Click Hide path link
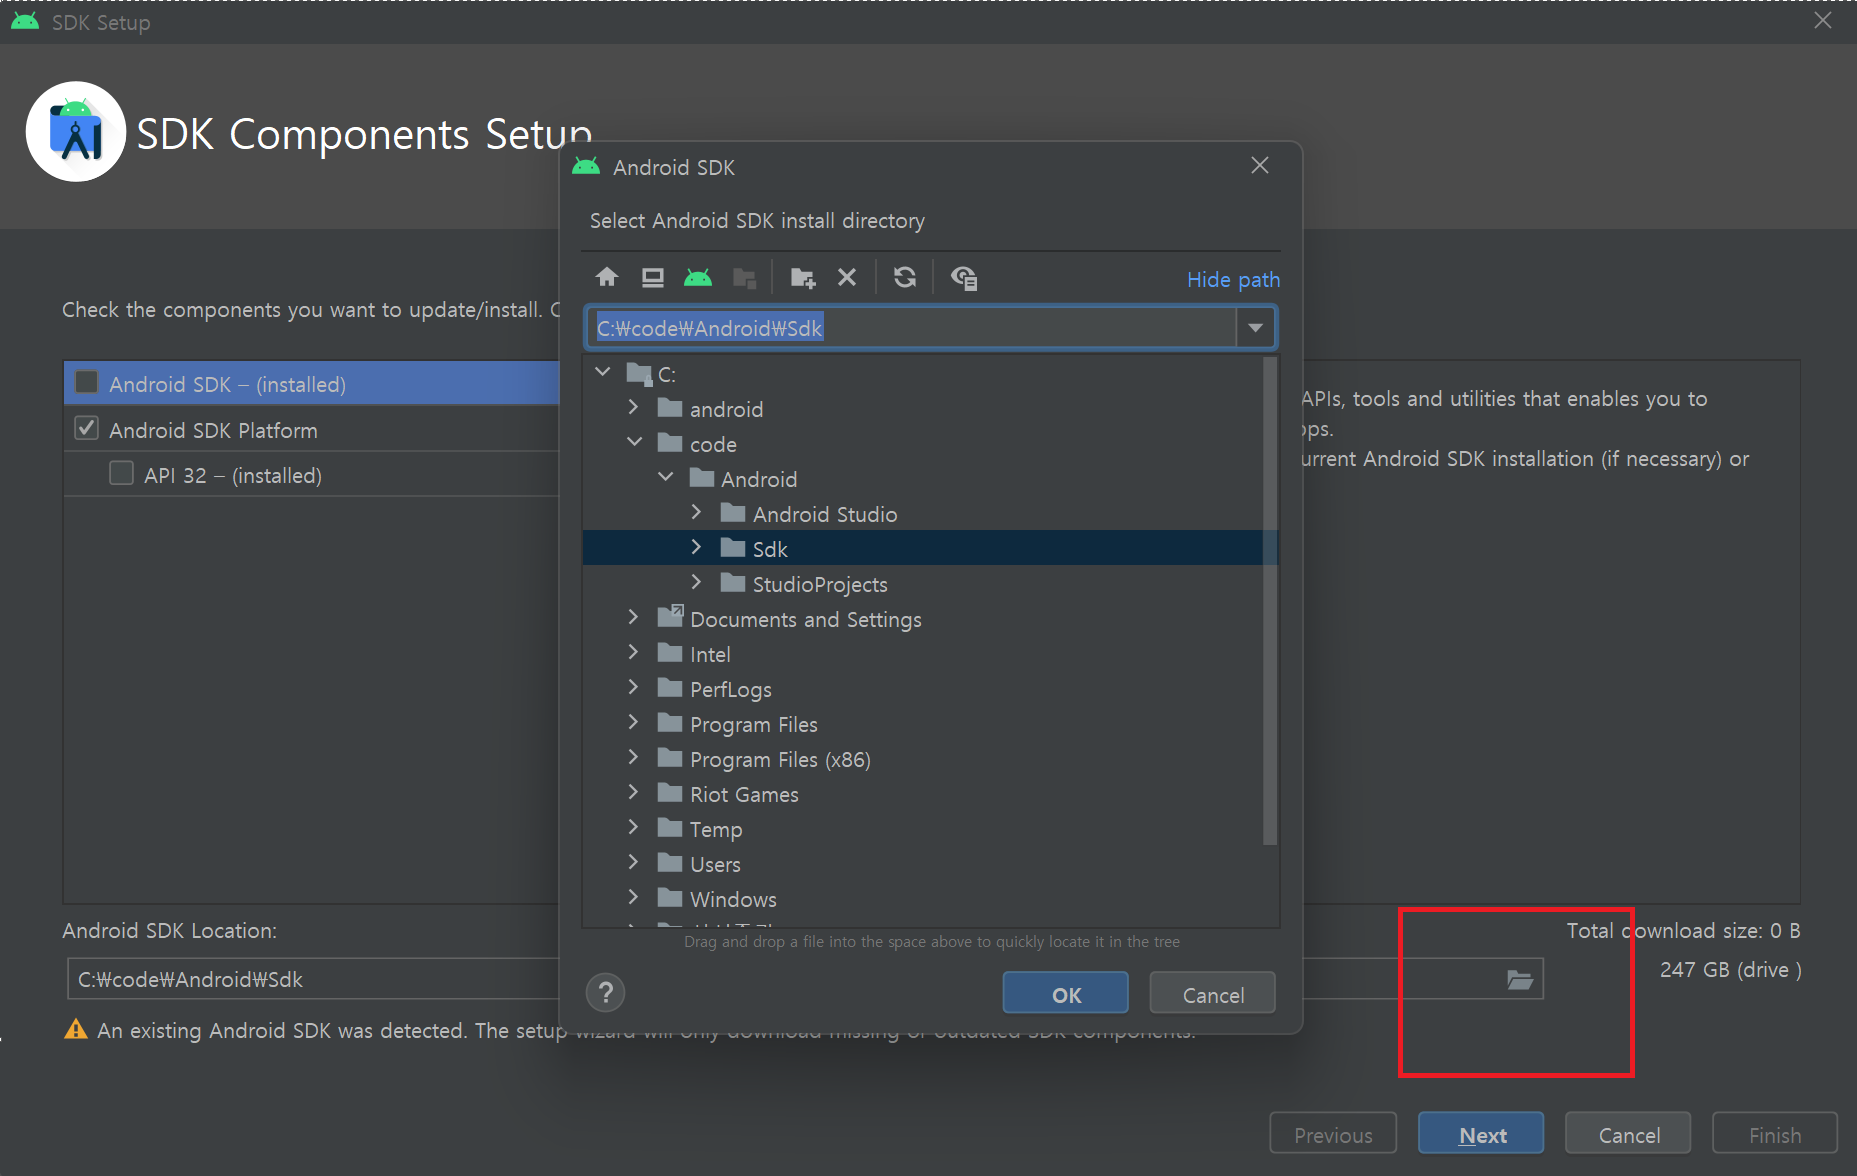The width and height of the screenshot is (1857, 1176). coord(1233,279)
